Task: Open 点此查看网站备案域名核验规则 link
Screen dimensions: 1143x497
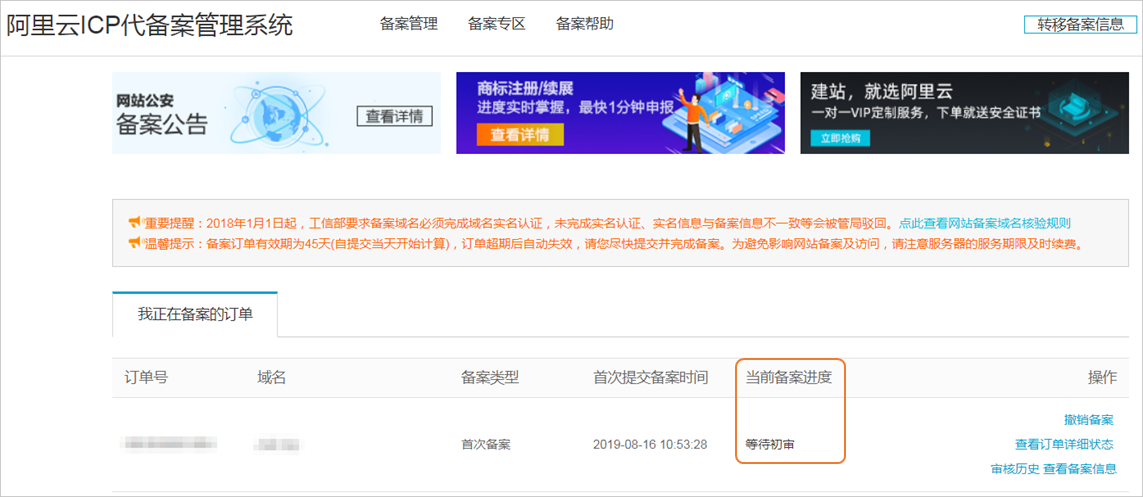Action: [985, 223]
